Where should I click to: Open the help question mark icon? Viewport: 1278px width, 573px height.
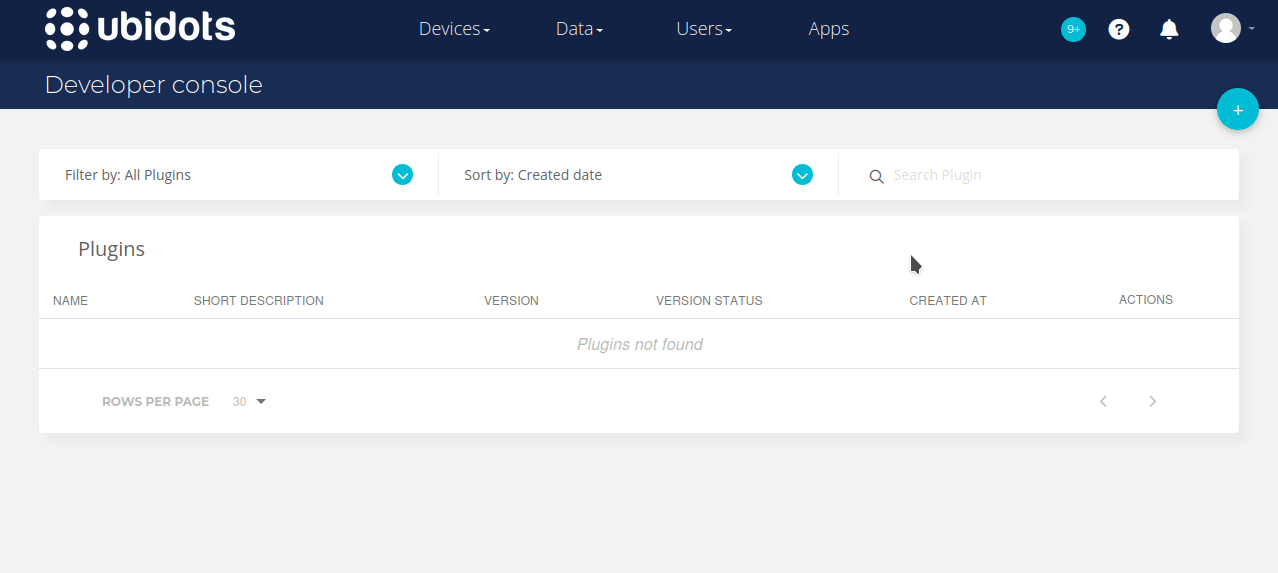pyautogui.click(x=1119, y=30)
